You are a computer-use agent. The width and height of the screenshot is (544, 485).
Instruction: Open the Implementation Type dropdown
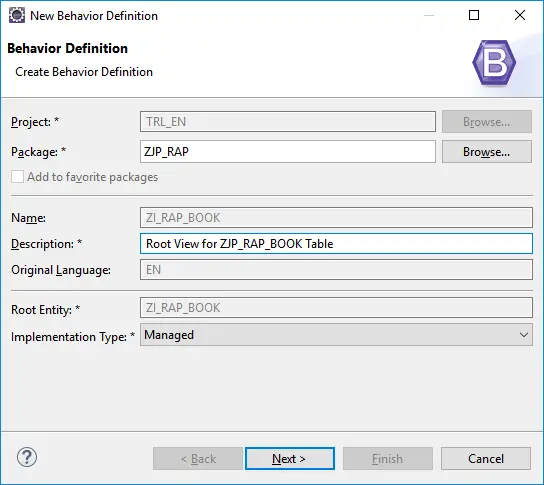pos(336,335)
